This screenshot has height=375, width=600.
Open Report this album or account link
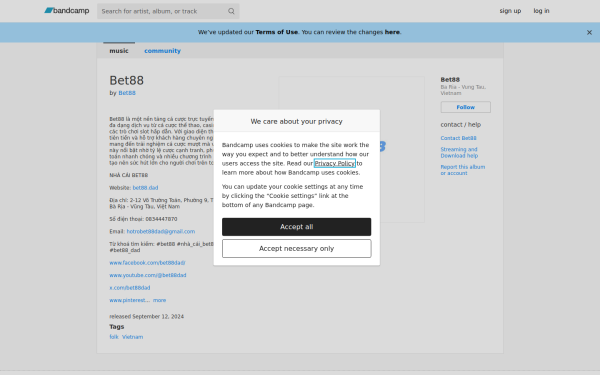click(x=463, y=170)
